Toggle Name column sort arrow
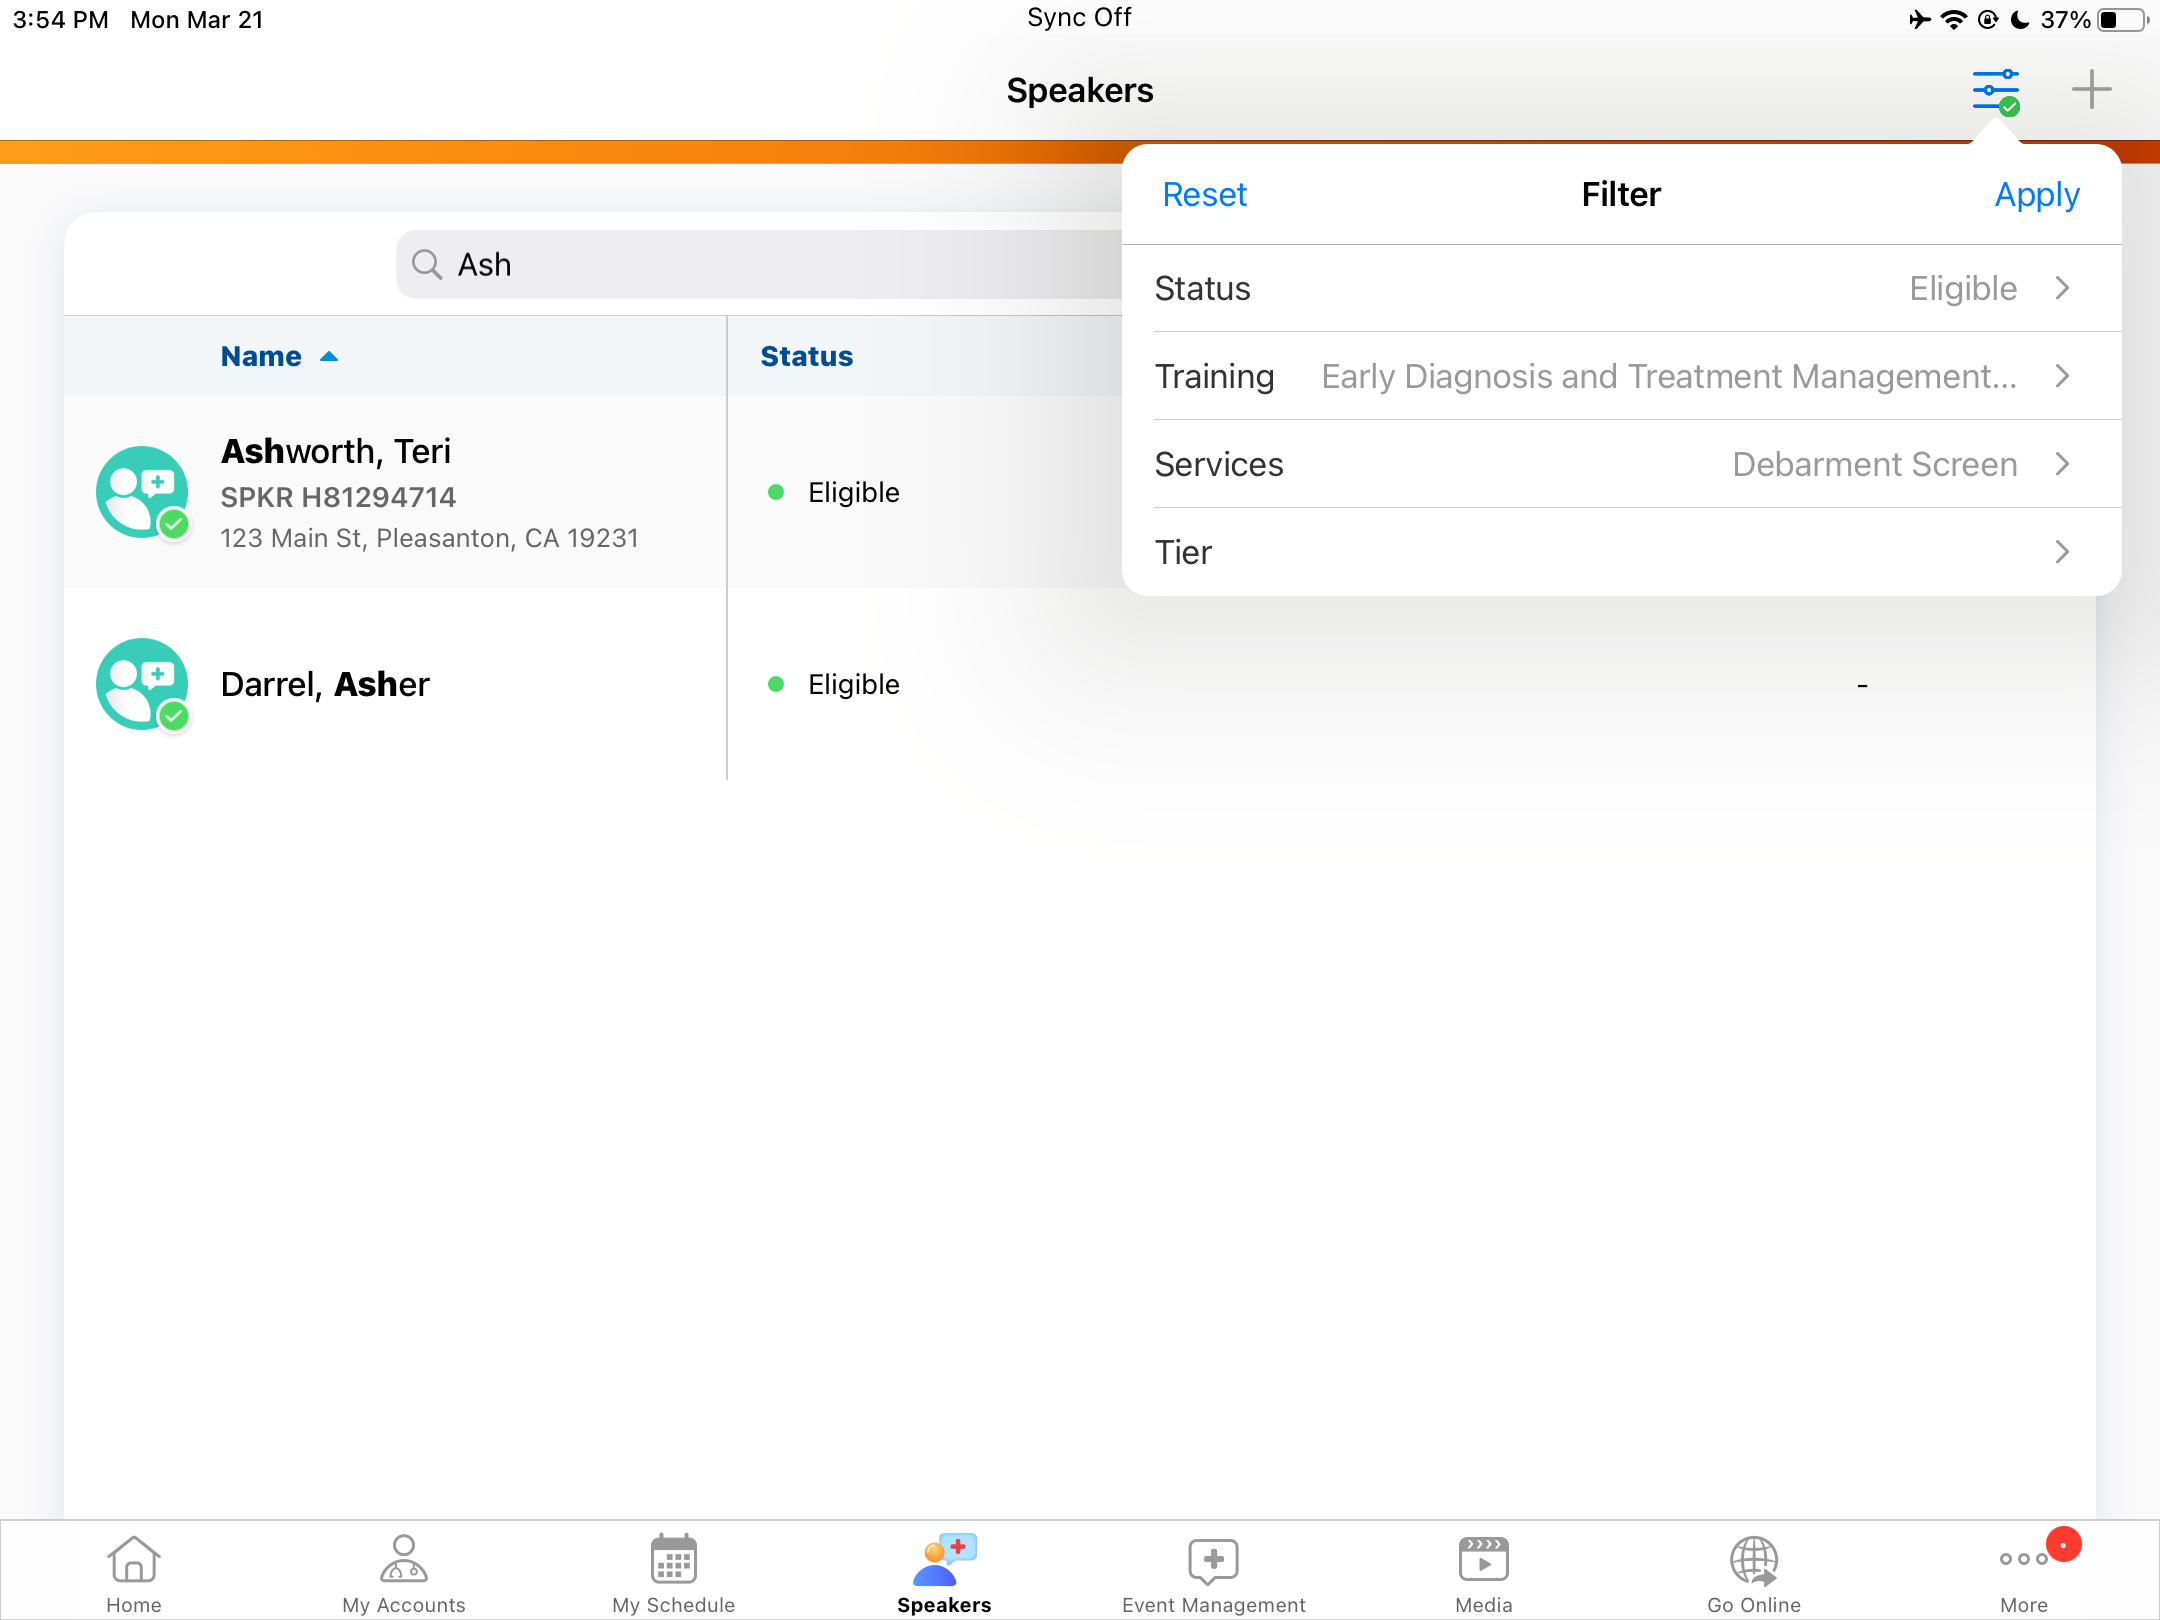Image resolution: width=2160 pixels, height=1620 pixels. point(328,357)
